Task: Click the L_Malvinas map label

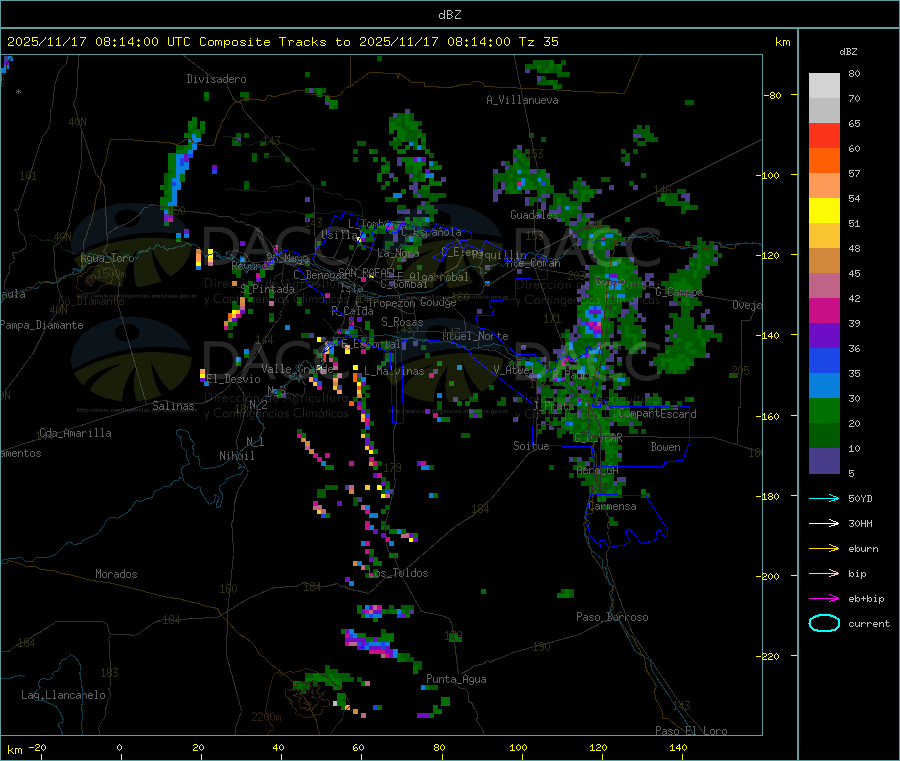Action: tap(394, 371)
